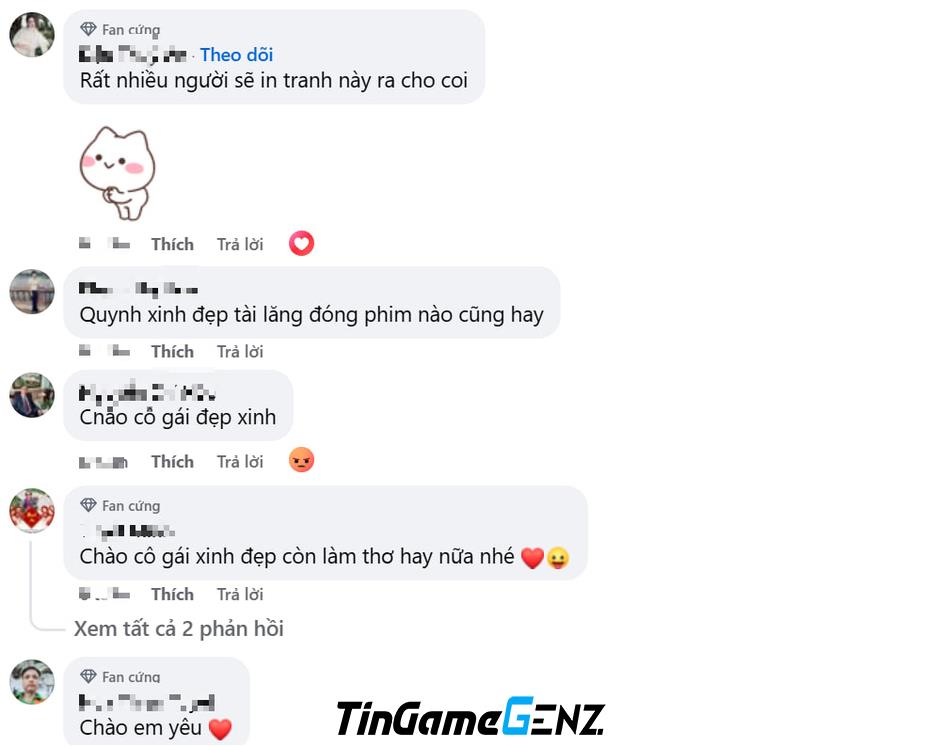Click the heart reaction under the first comment
Image resolution: width=940 pixels, height=747 pixels.
point(301,243)
